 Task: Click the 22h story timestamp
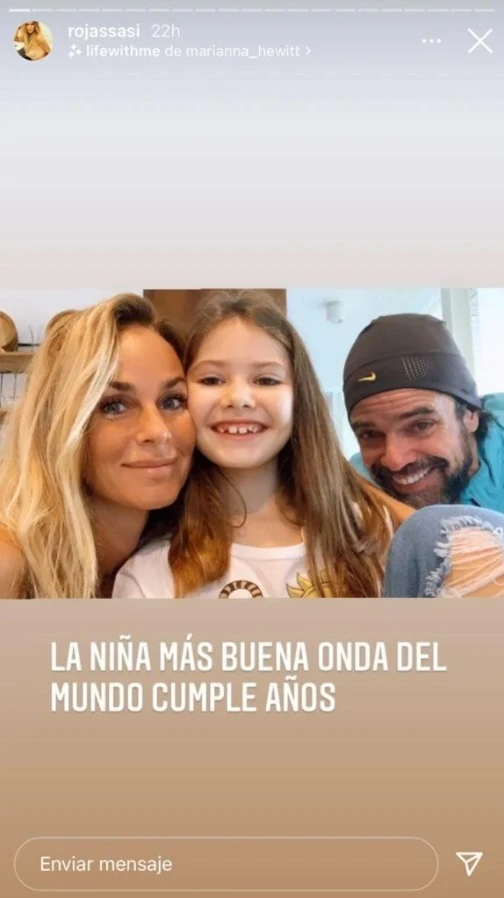166,31
